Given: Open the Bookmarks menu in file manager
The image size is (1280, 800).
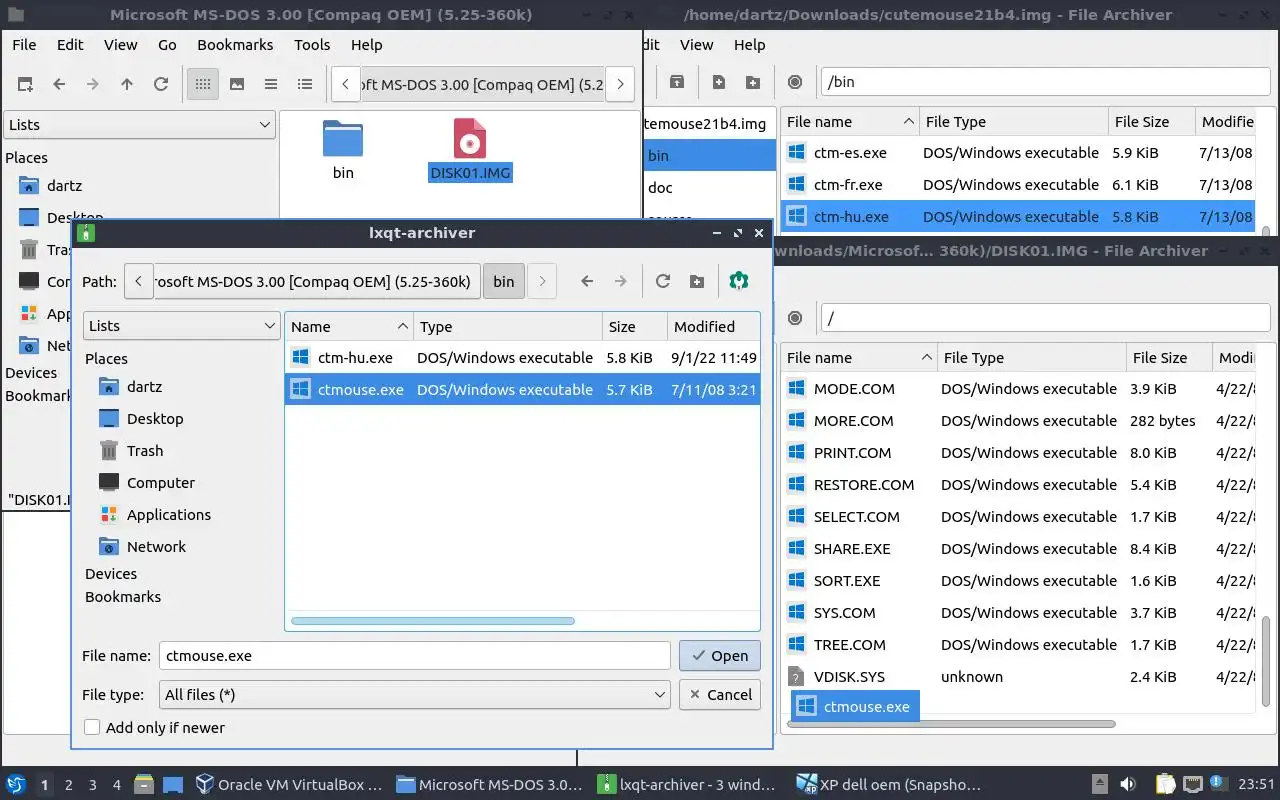Looking at the screenshot, I should coord(235,45).
